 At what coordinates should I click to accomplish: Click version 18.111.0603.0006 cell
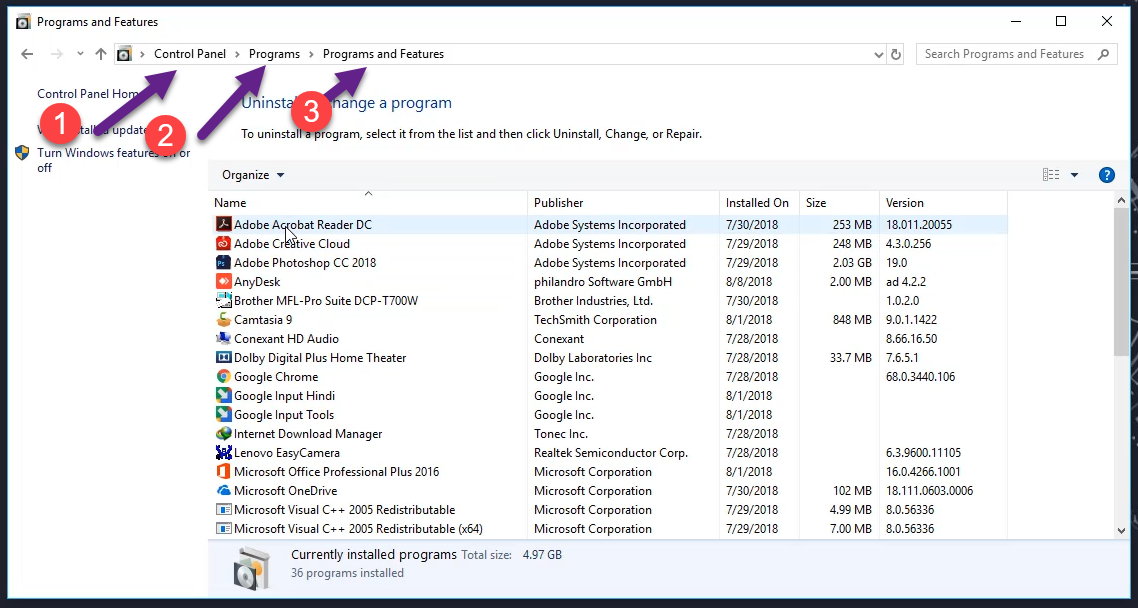[930, 490]
